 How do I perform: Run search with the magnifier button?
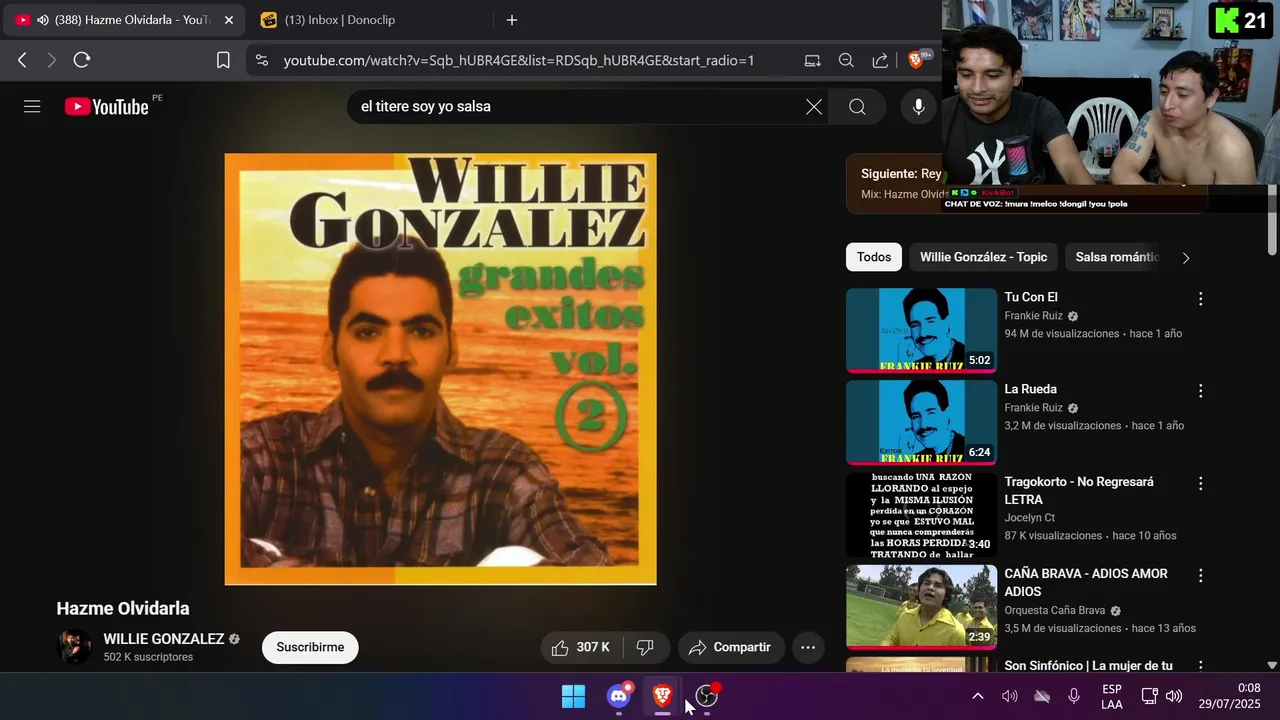tap(857, 107)
